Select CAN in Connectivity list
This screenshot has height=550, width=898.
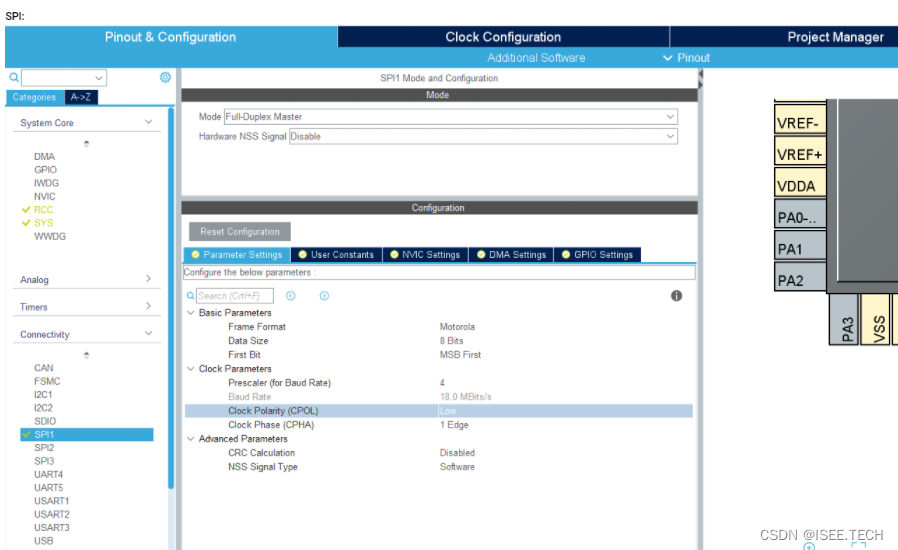tap(44, 368)
